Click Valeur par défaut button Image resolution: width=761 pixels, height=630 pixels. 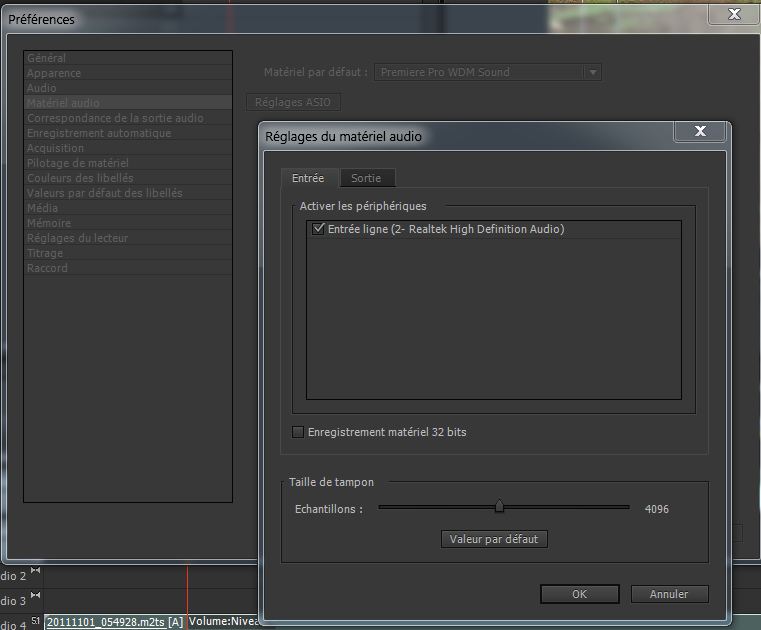point(494,539)
